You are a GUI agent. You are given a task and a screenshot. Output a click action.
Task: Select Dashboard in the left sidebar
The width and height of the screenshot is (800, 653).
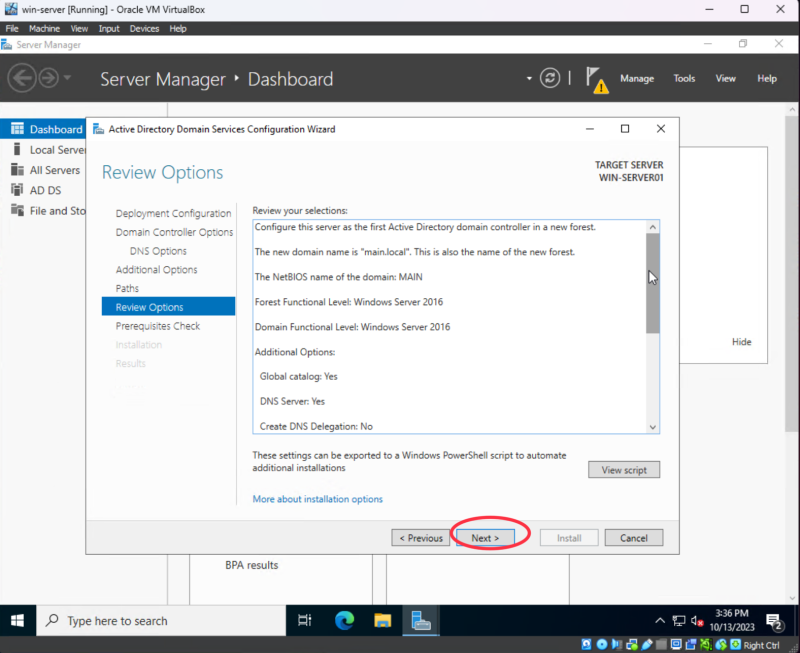[55, 129]
